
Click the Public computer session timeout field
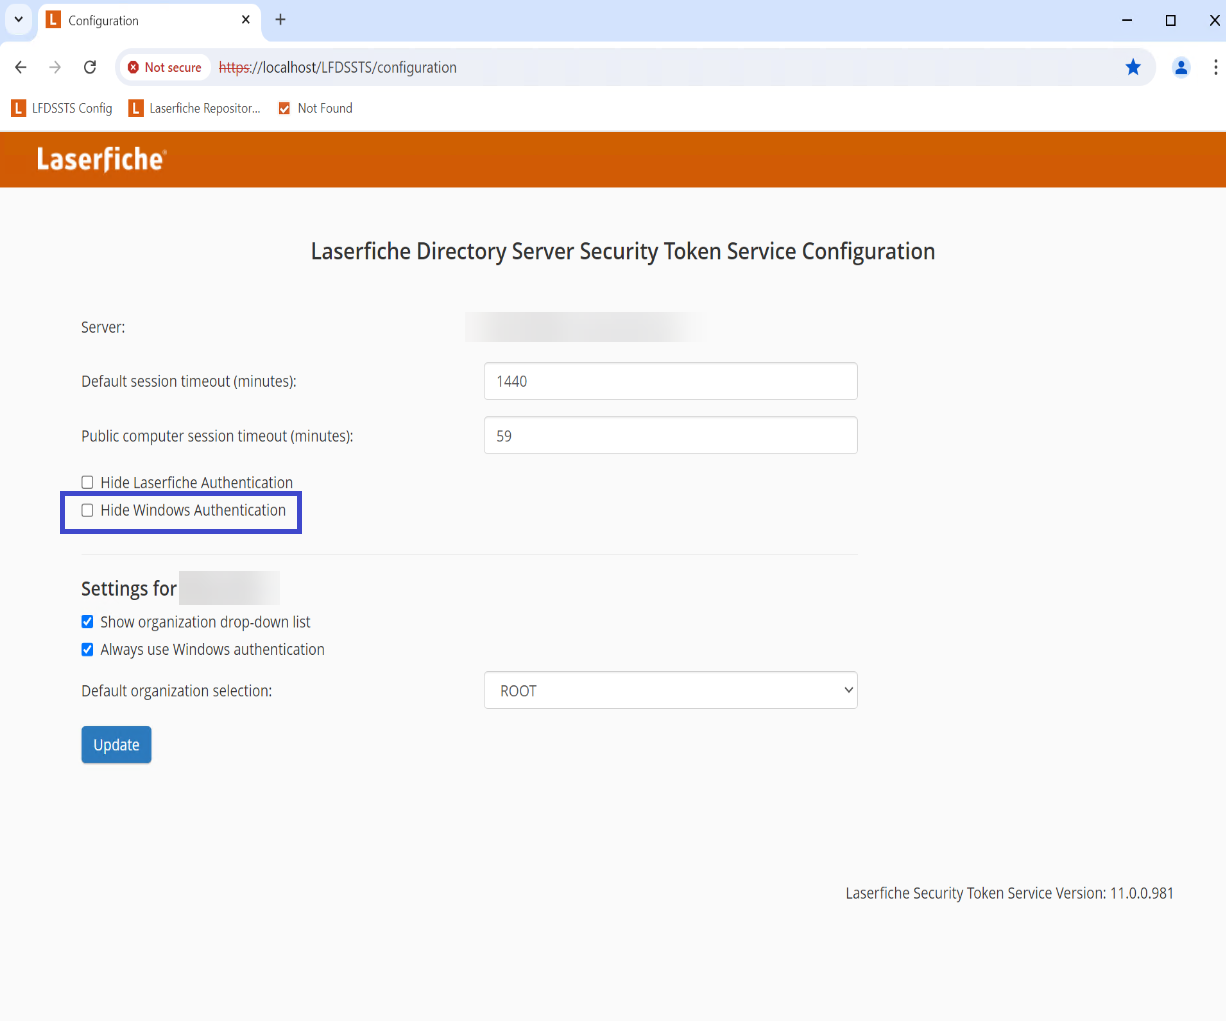(670, 435)
